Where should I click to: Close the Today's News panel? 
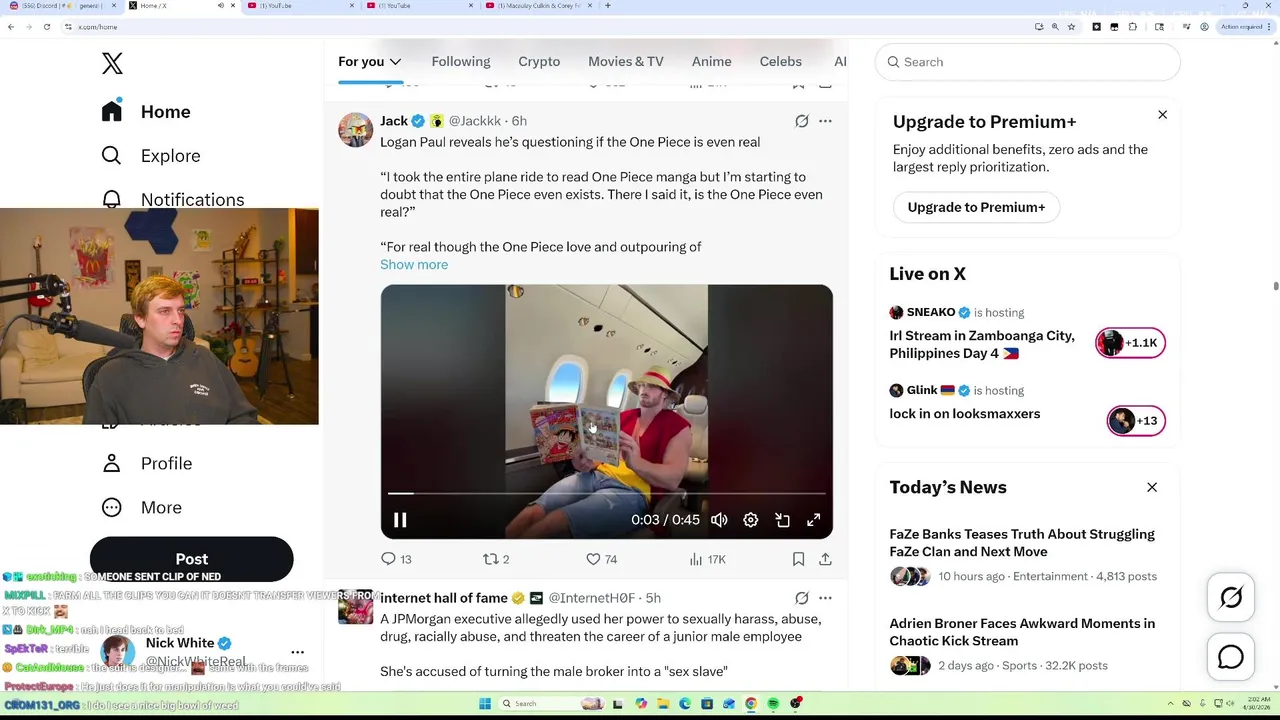pos(1152,487)
